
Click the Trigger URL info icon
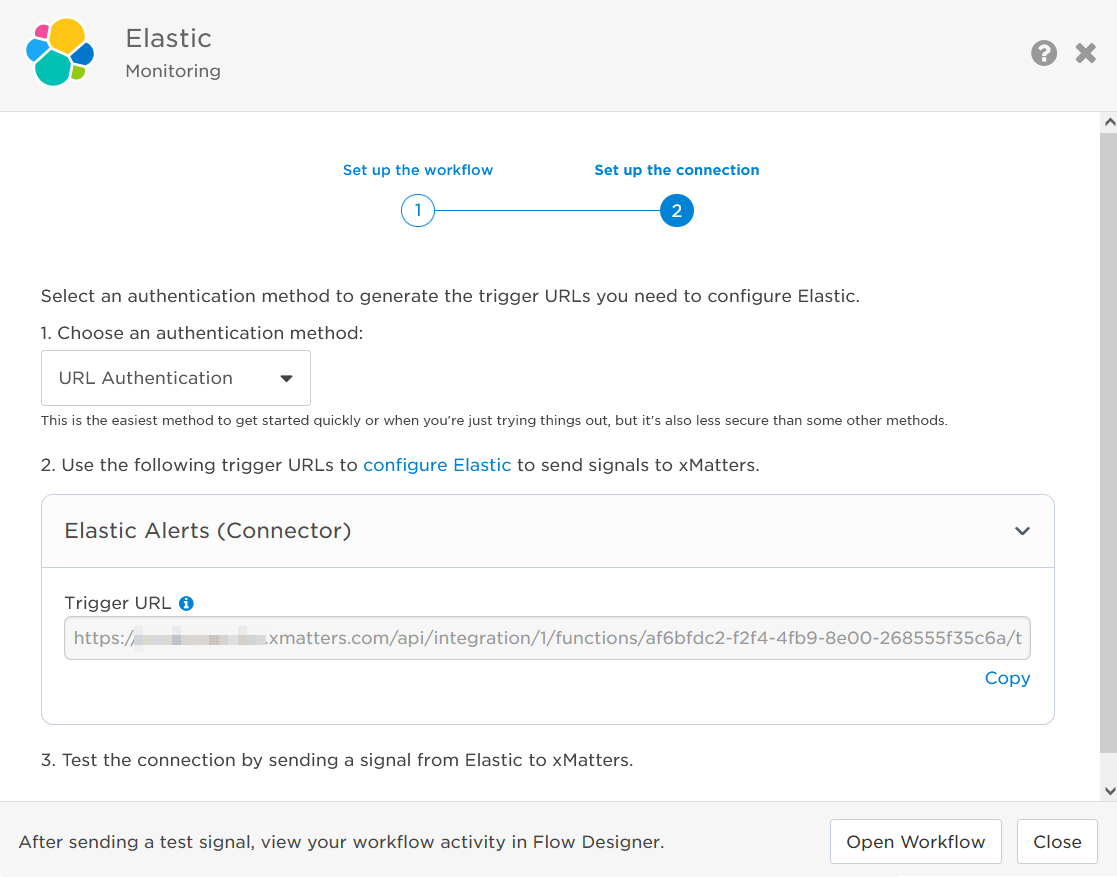click(186, 603)
